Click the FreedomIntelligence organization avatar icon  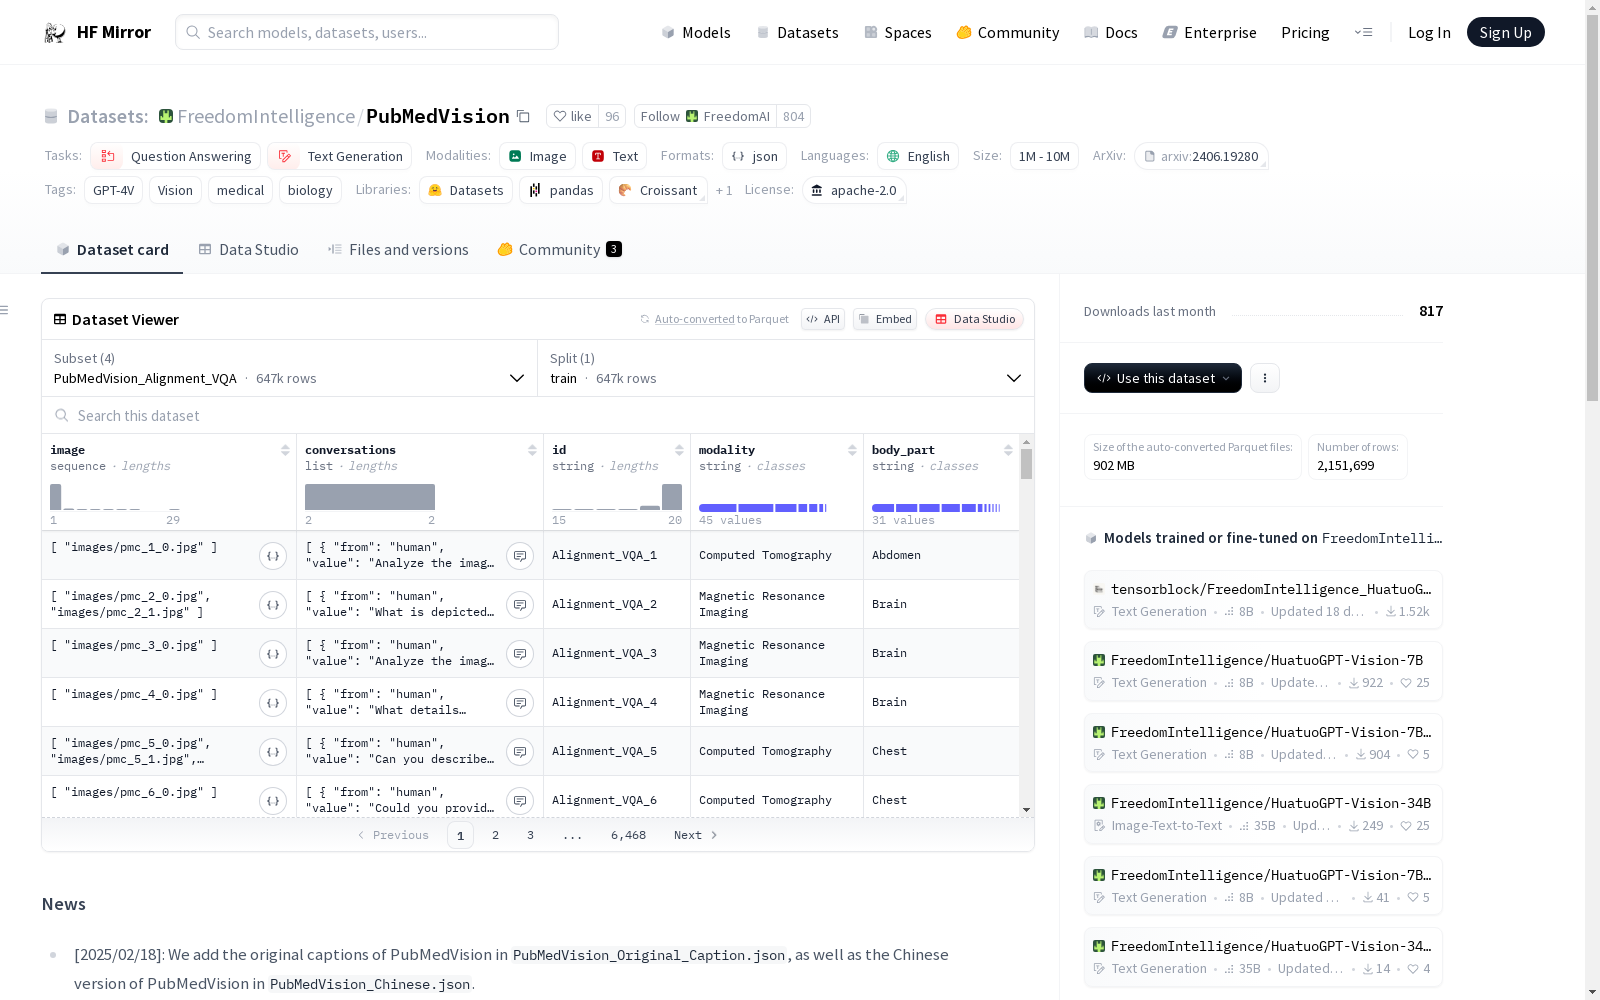166,116
